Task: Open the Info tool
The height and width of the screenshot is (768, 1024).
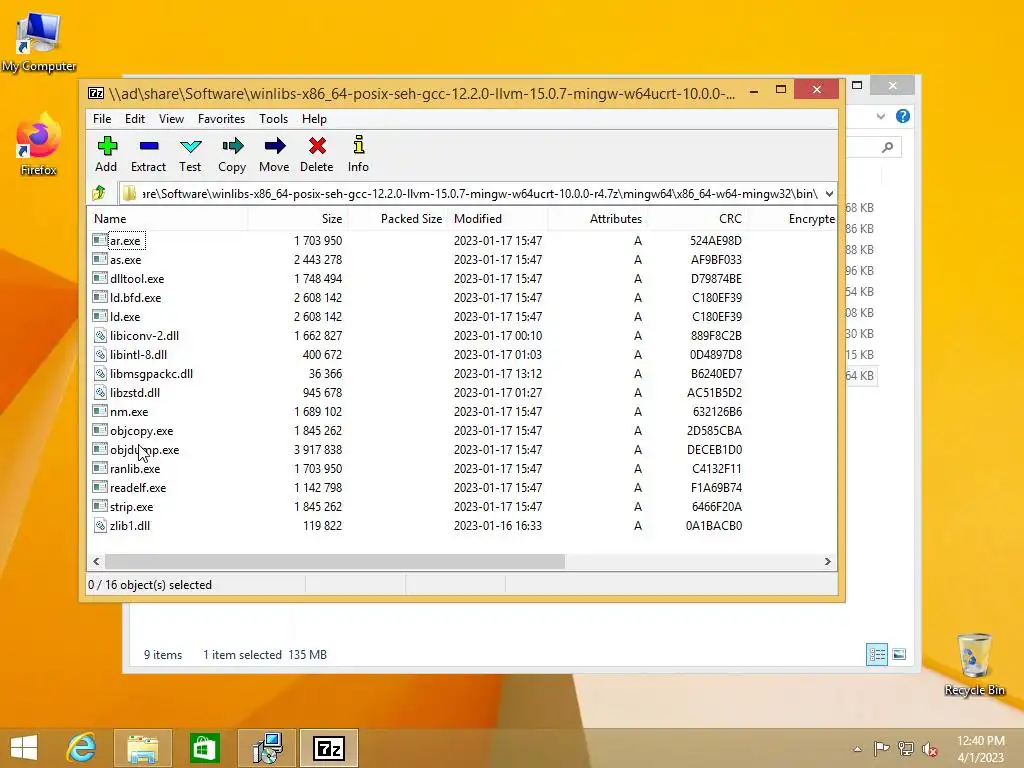Action: (x=359, y=144)
